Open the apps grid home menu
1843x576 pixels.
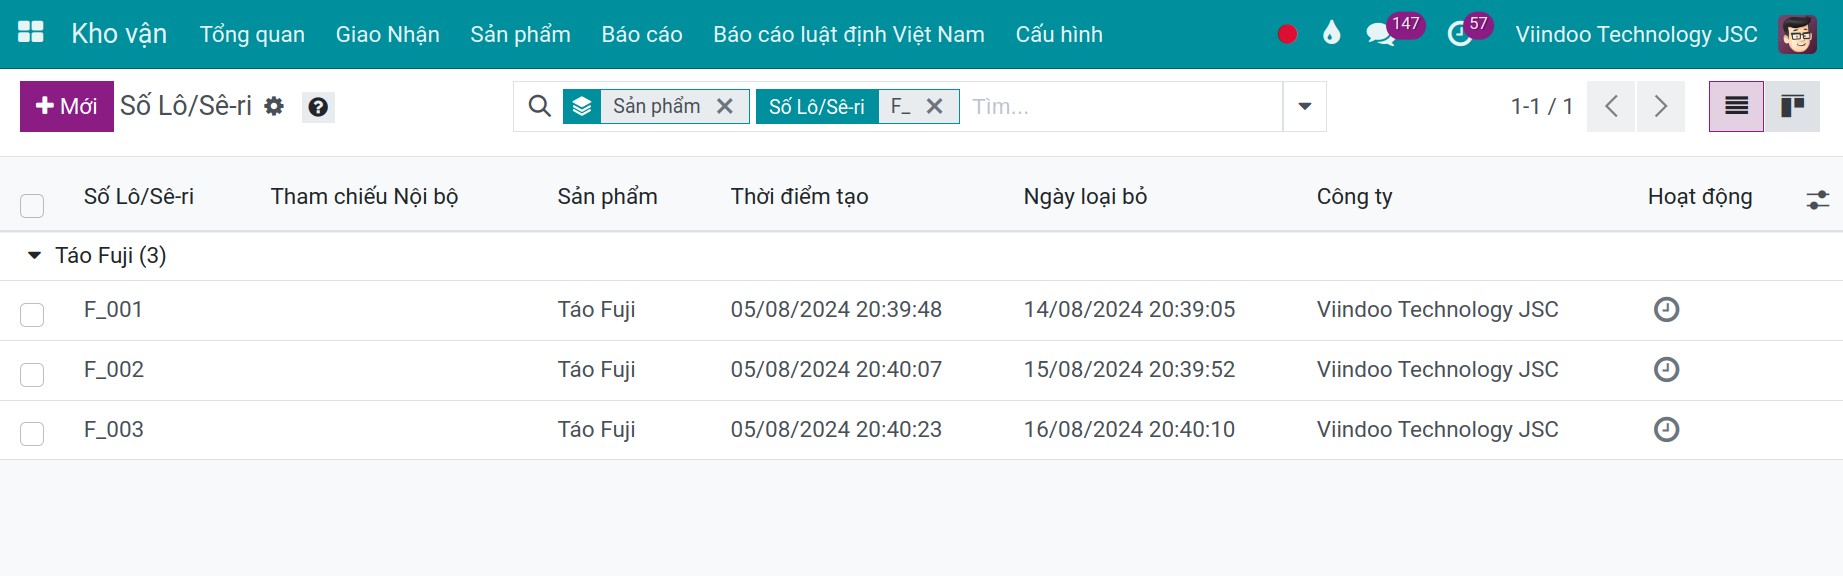pos(31,33)
